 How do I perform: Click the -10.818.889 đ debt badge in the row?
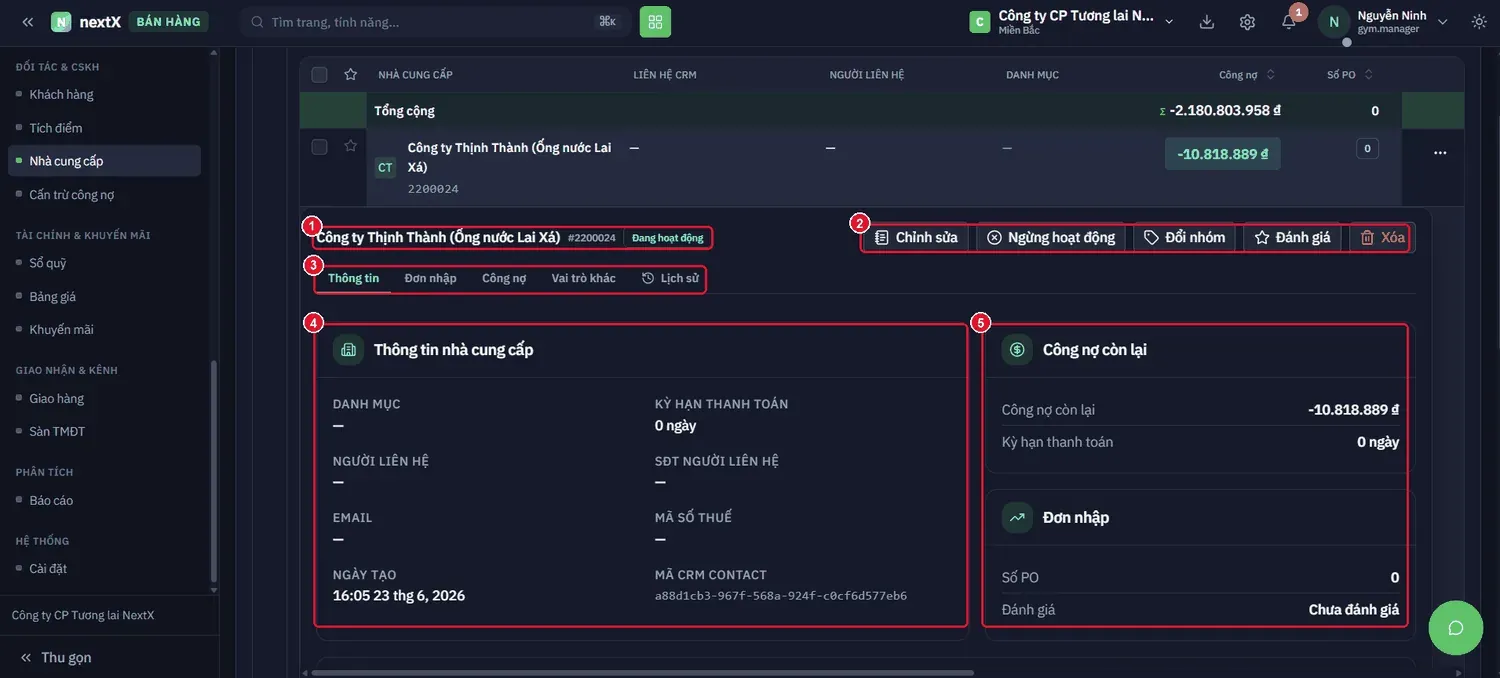pos(1223,154)
